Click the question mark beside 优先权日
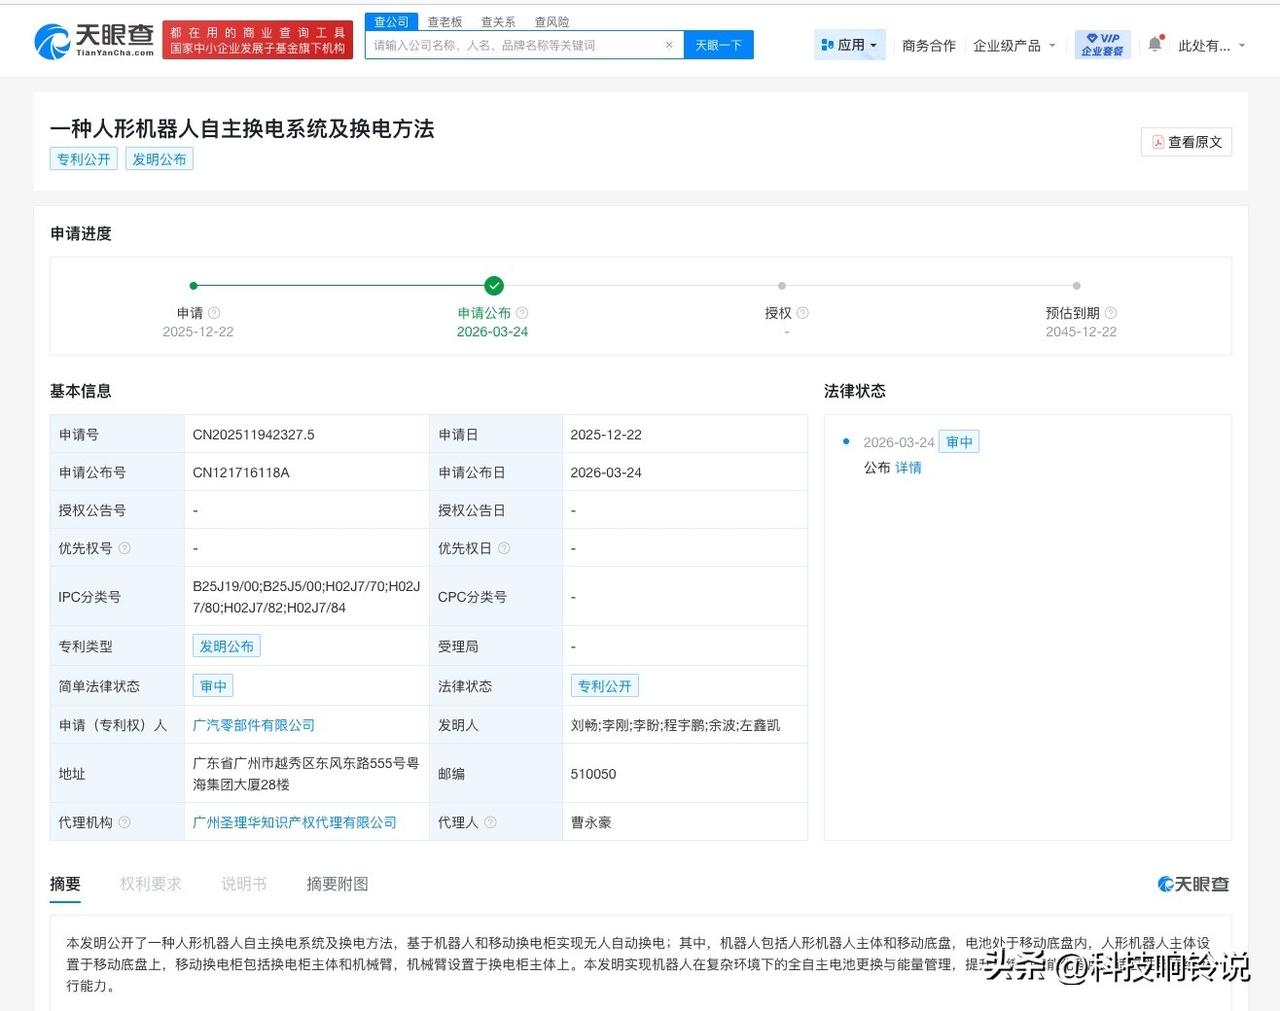 tap(505, 548)
